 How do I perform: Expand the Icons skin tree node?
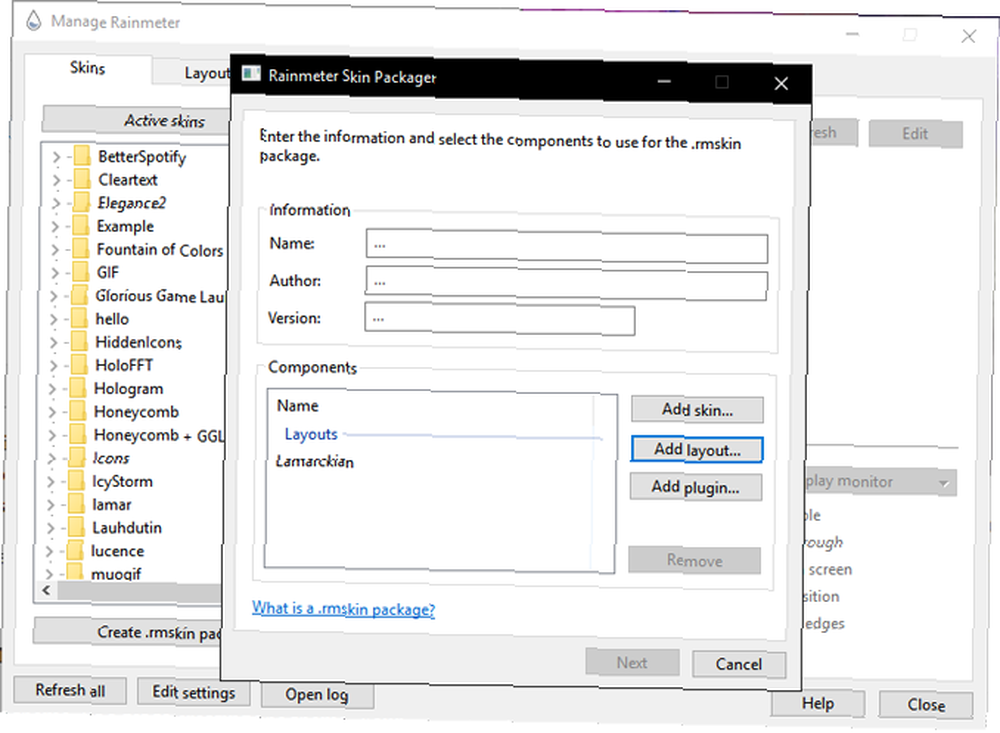[x=52, y=458]
